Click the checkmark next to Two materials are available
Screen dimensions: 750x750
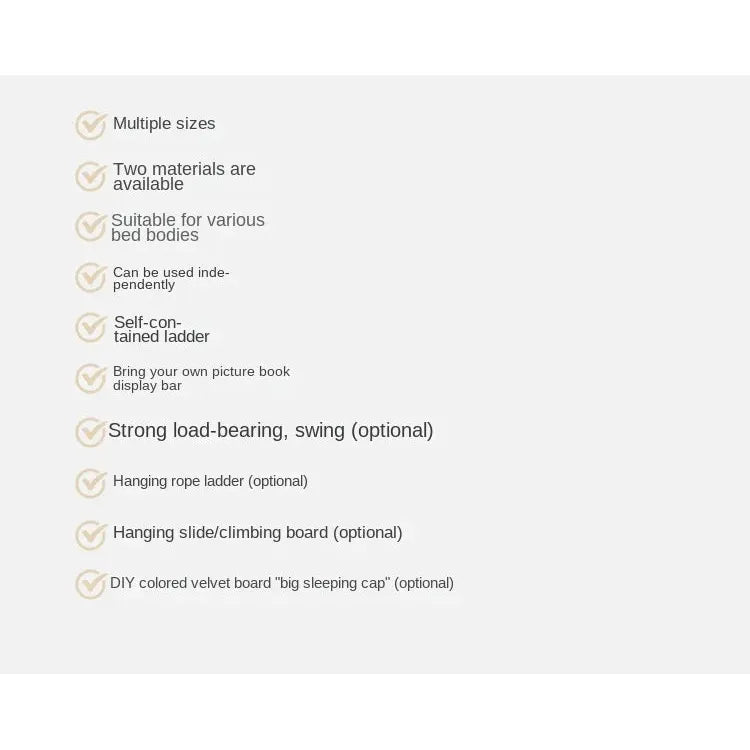pyautogui.click(x=91, y=176)
